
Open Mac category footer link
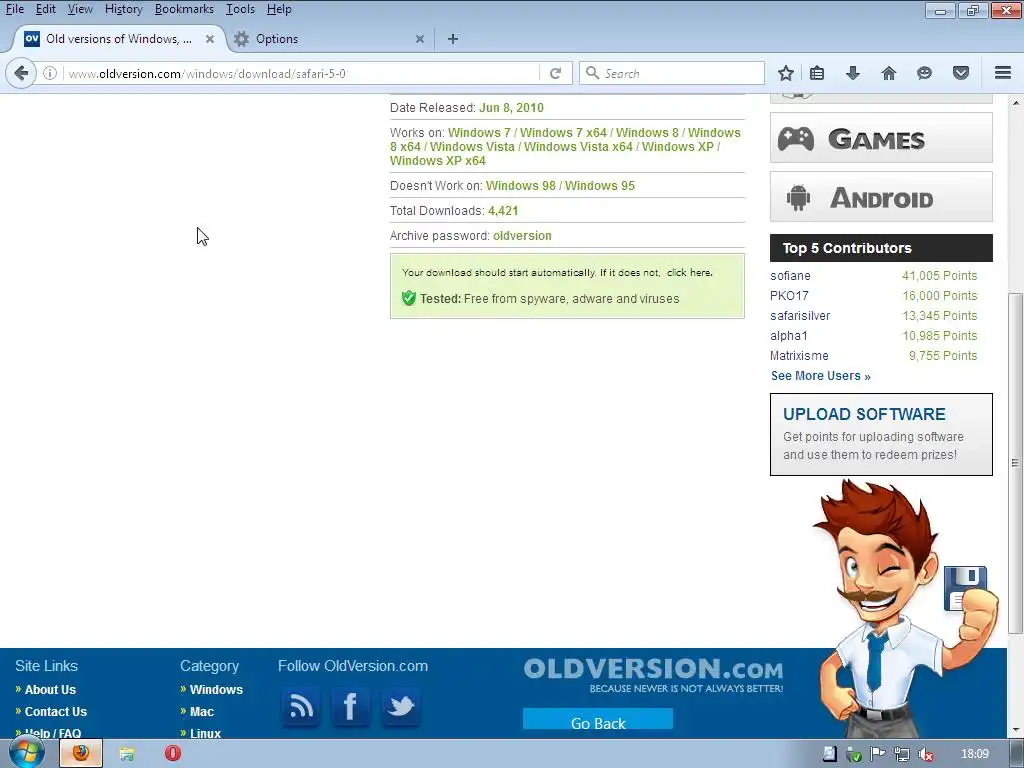tap(202, 712)
